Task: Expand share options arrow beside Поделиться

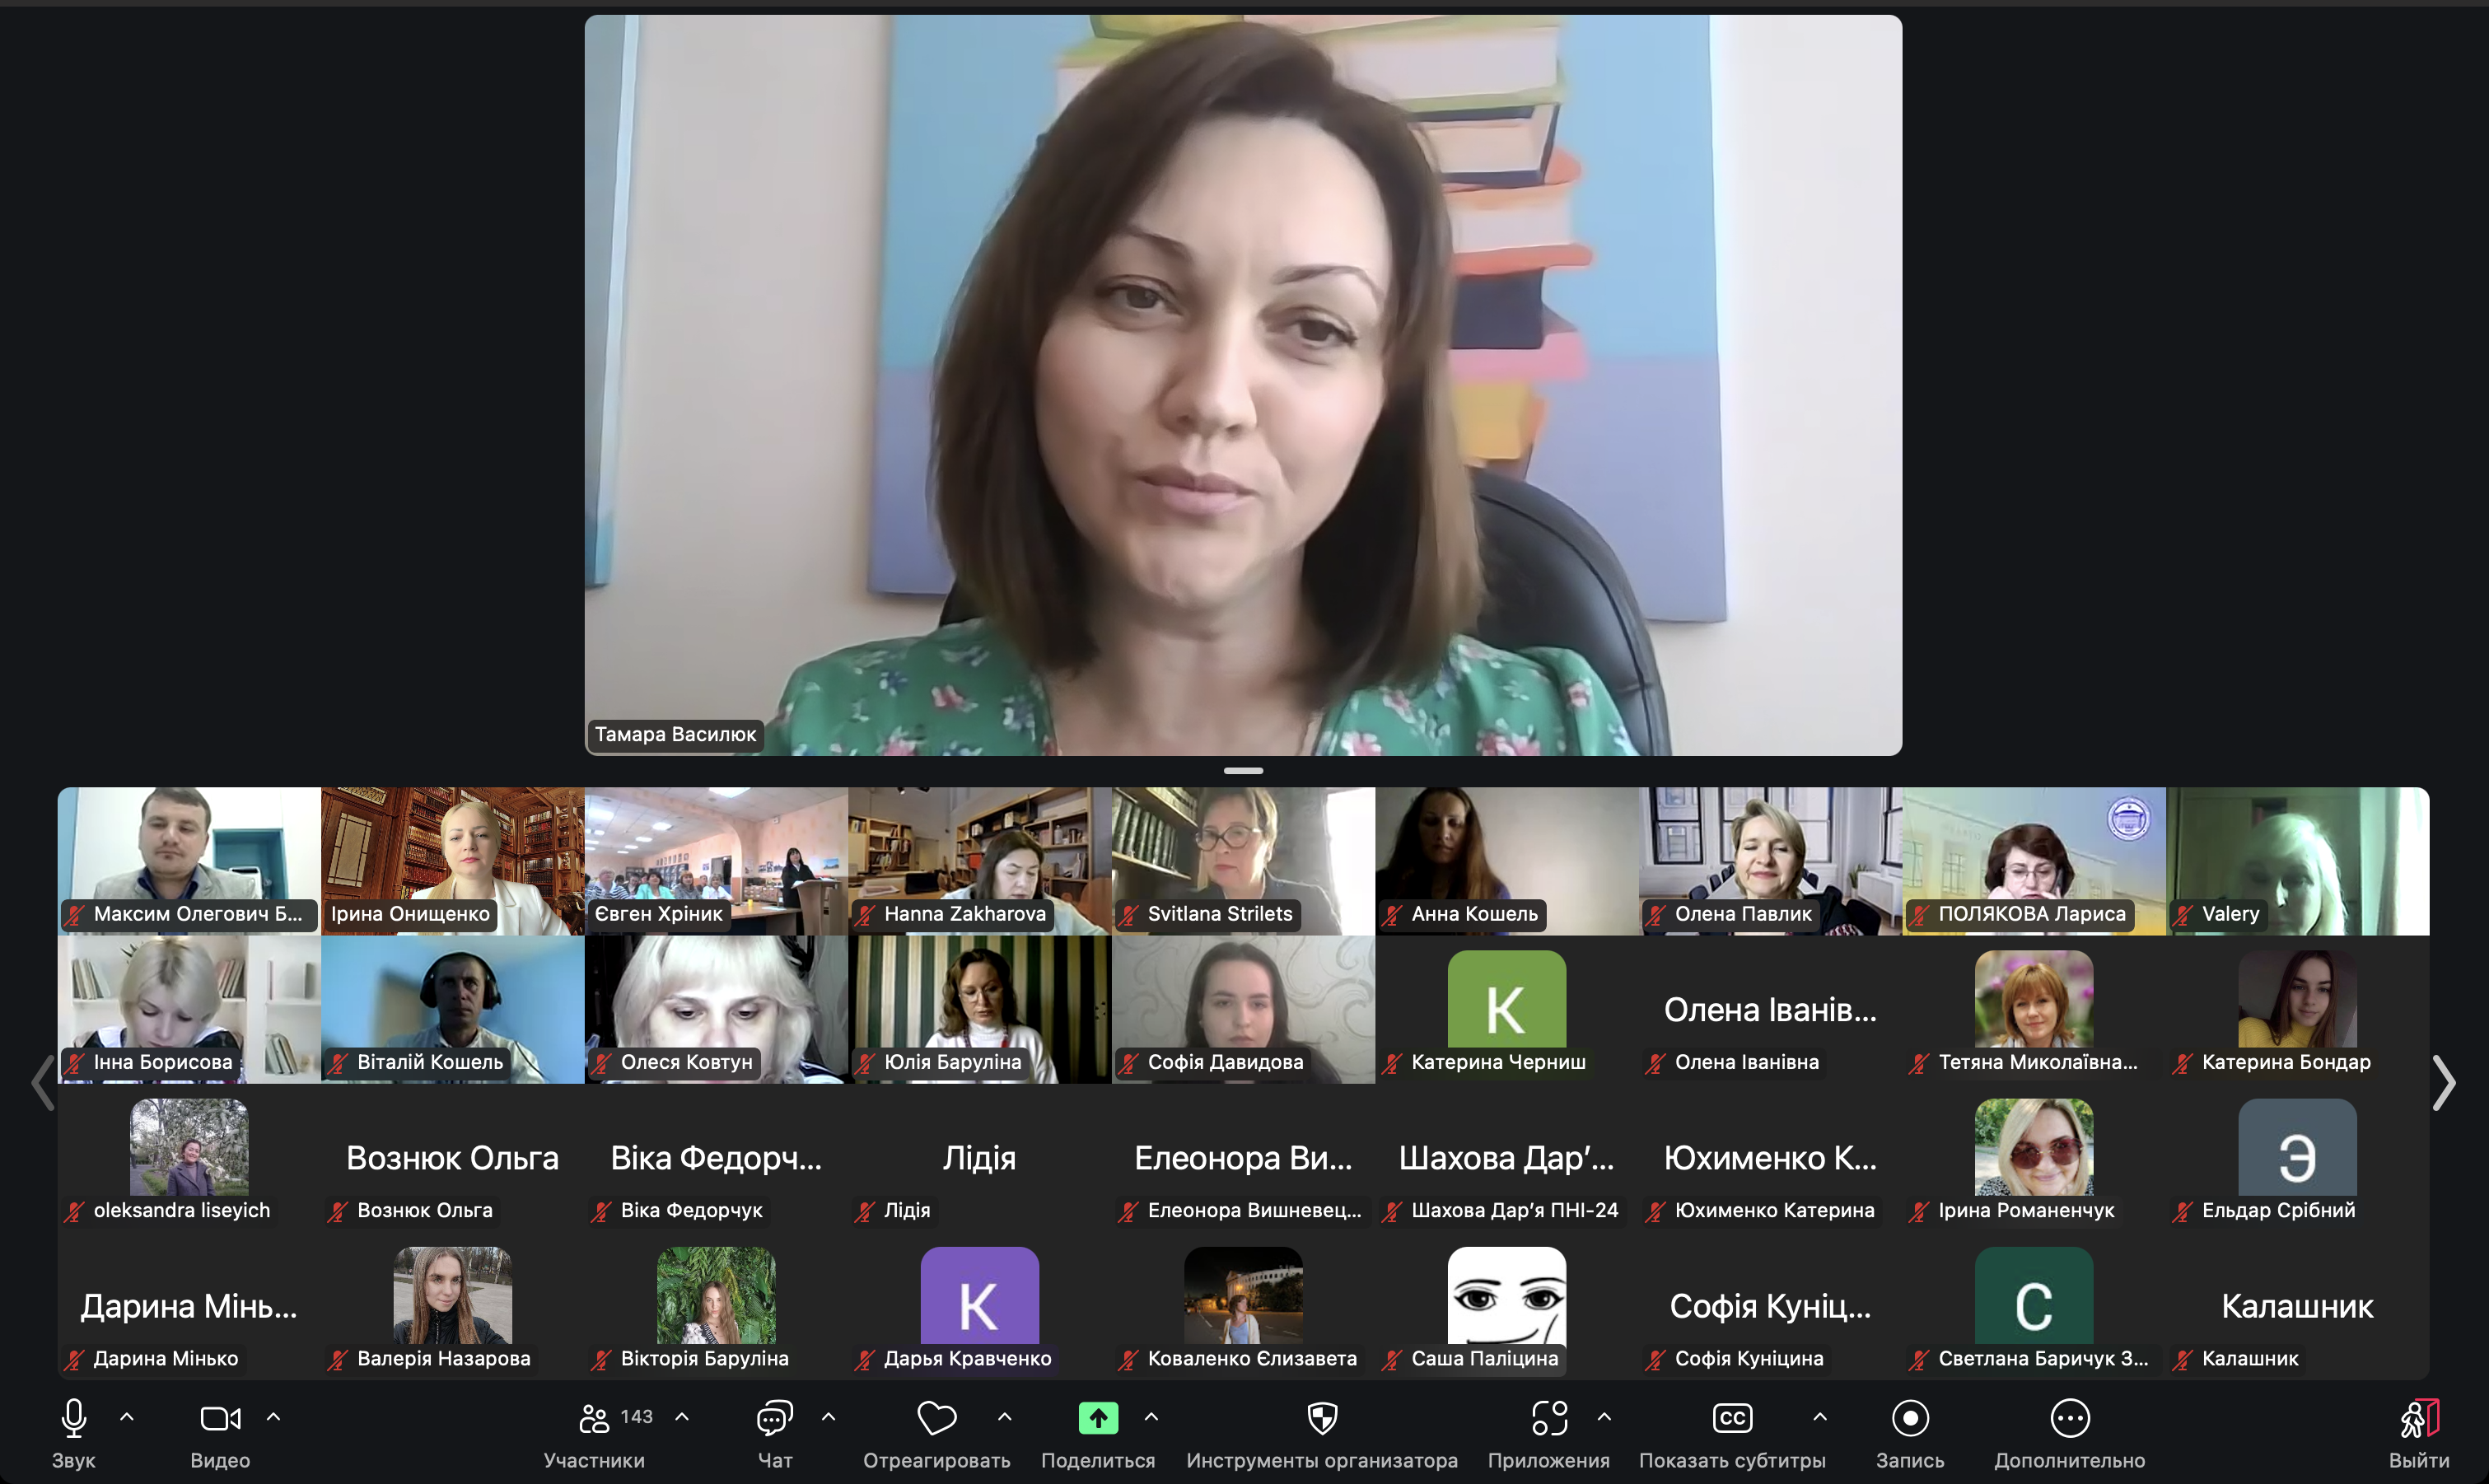Action: (x=1151, y=1417)
